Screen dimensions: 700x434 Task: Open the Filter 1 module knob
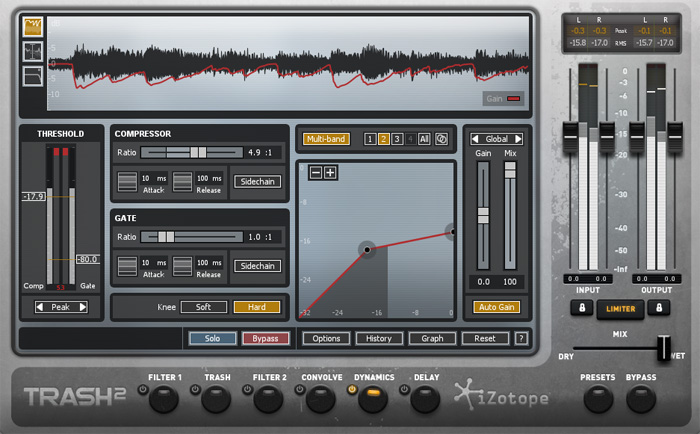tap(164, 399)
